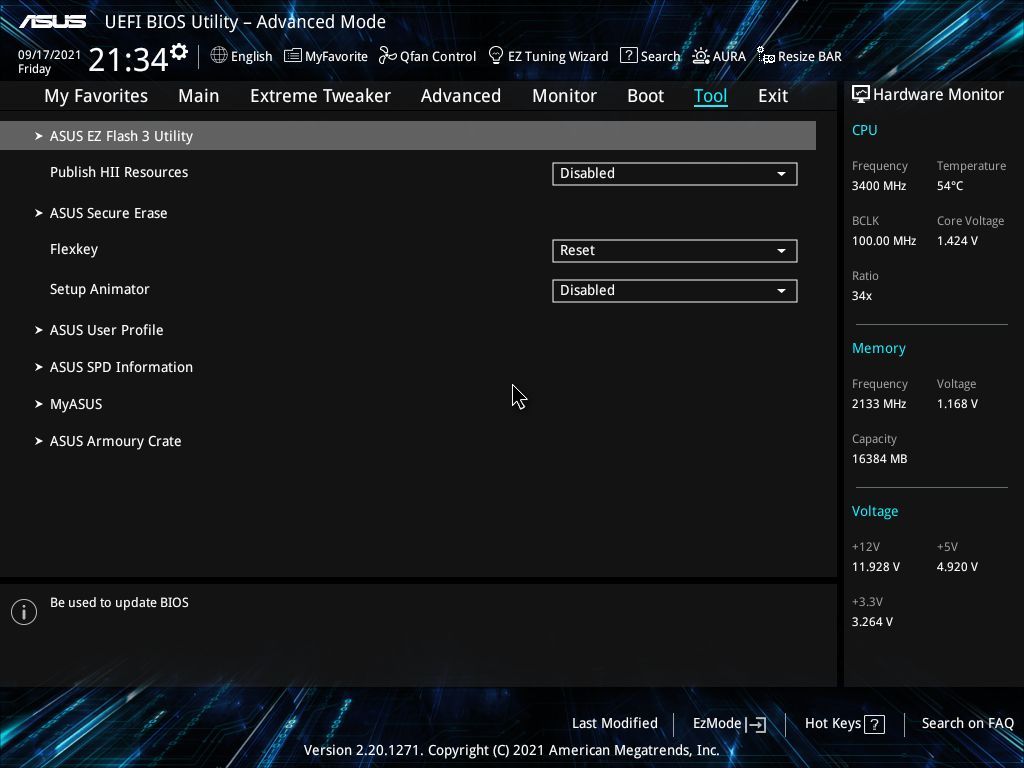Click +12V reading 11.928 V

point(875,567)
